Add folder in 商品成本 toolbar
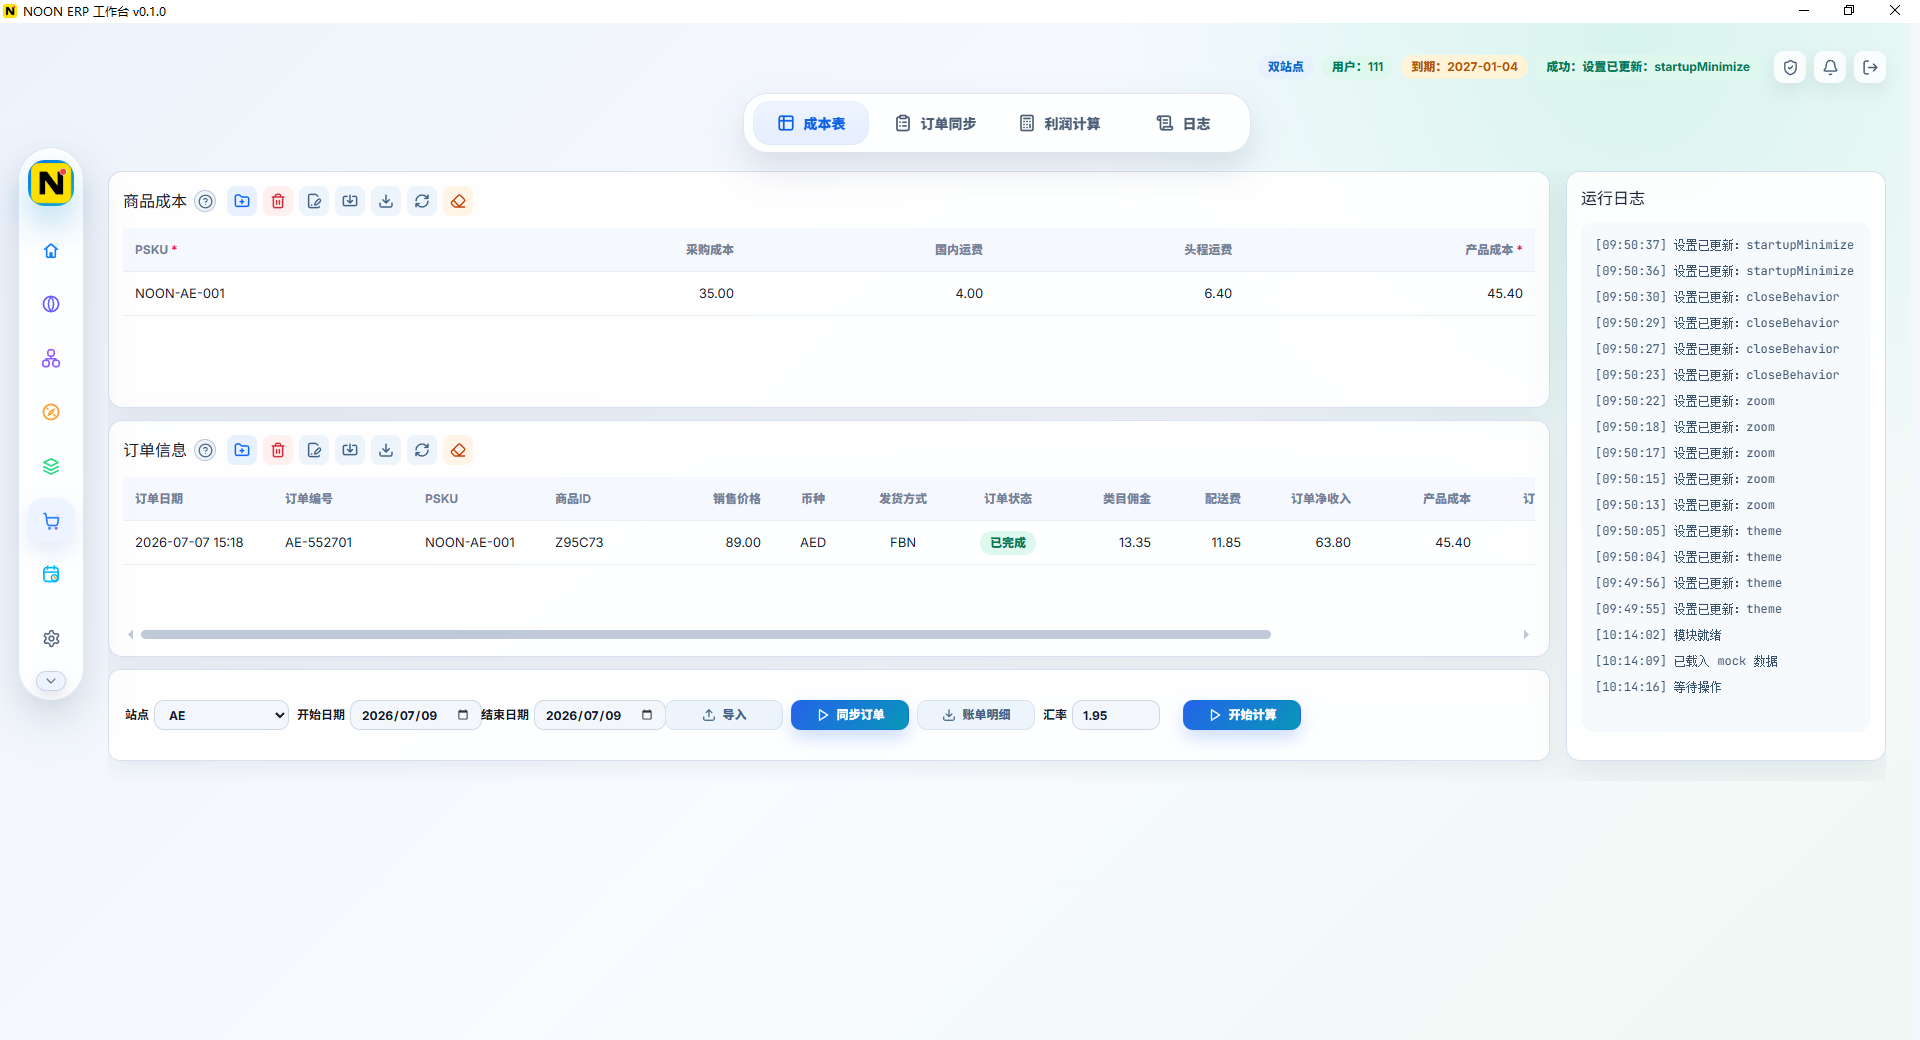The image size is (1920, 1040). click(242, 201)
